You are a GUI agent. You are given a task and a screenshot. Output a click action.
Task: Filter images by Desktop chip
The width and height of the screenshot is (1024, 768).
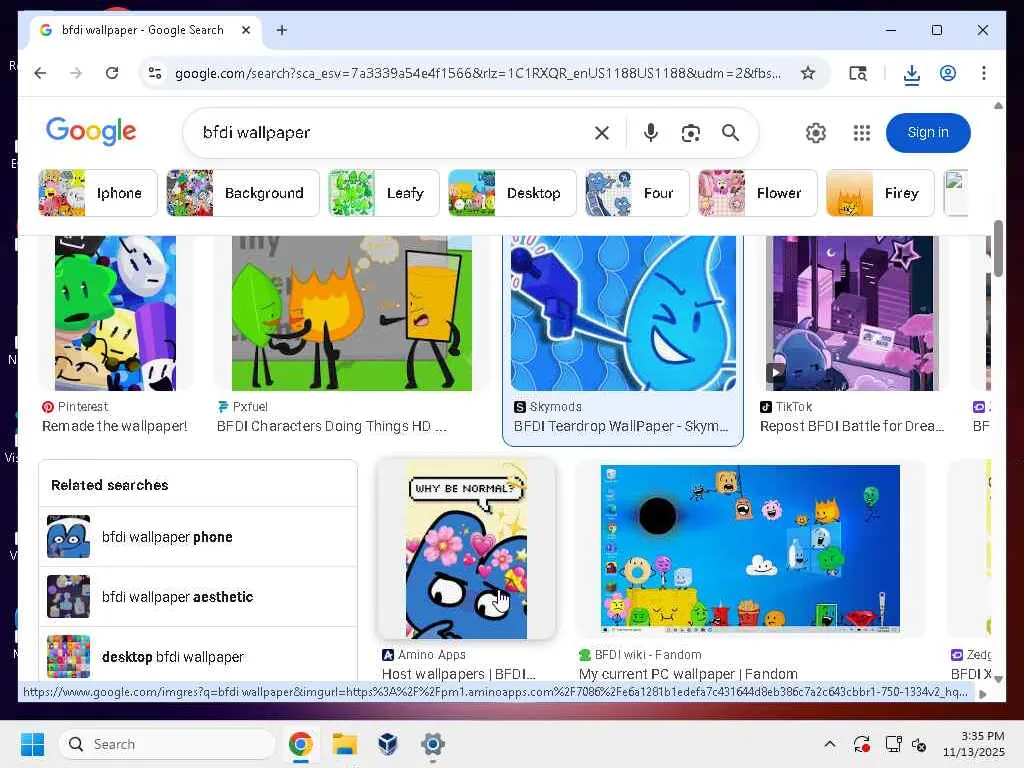[x=512, y=193]
